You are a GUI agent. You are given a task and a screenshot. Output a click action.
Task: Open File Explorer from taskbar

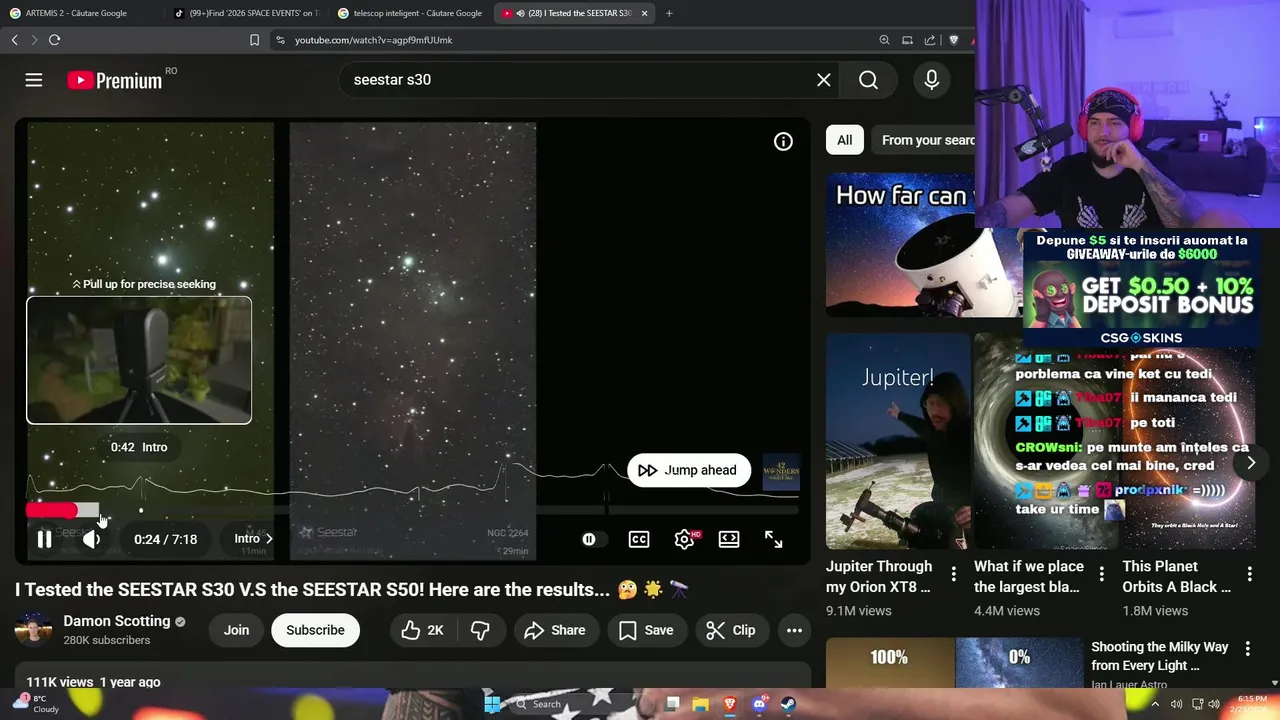point(701,704)
